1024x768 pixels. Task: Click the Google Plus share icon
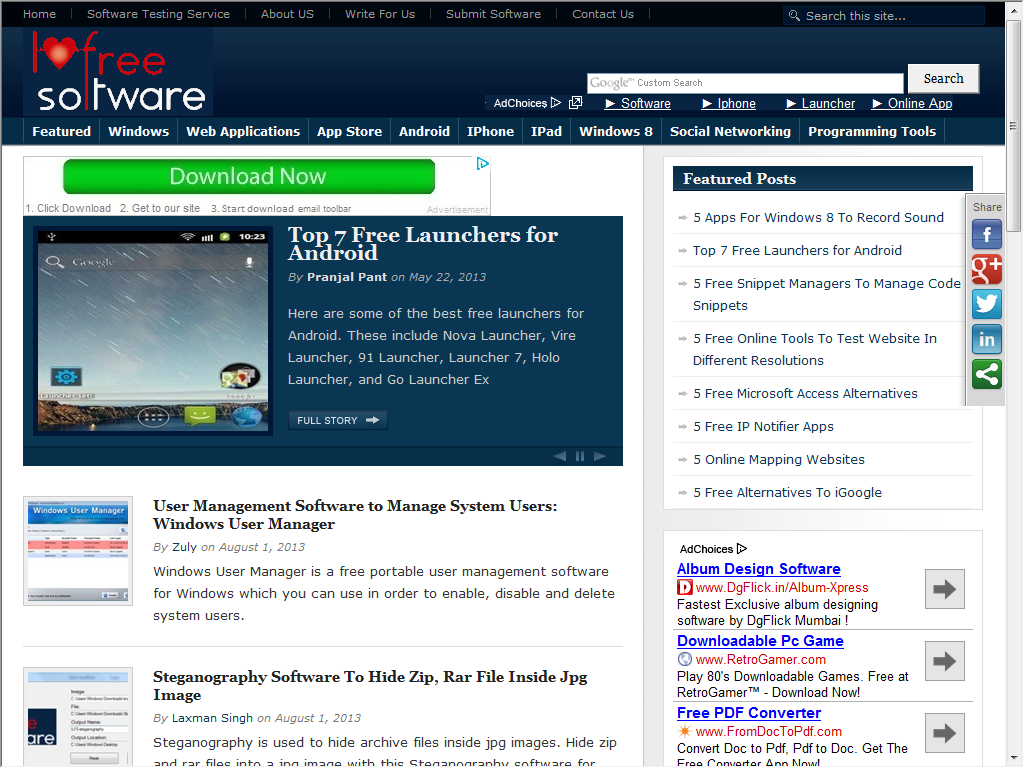click(986, 269)
